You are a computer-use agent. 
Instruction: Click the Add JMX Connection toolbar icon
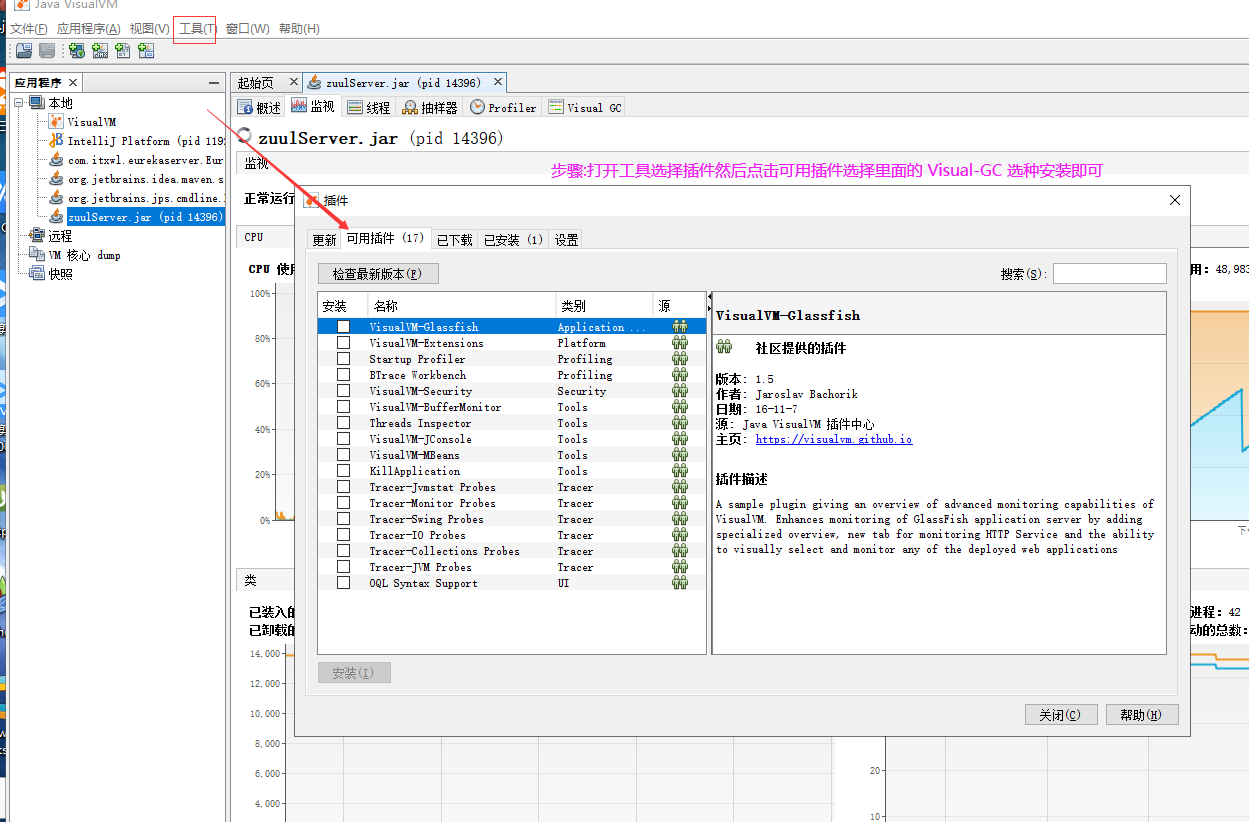point(100,50)
